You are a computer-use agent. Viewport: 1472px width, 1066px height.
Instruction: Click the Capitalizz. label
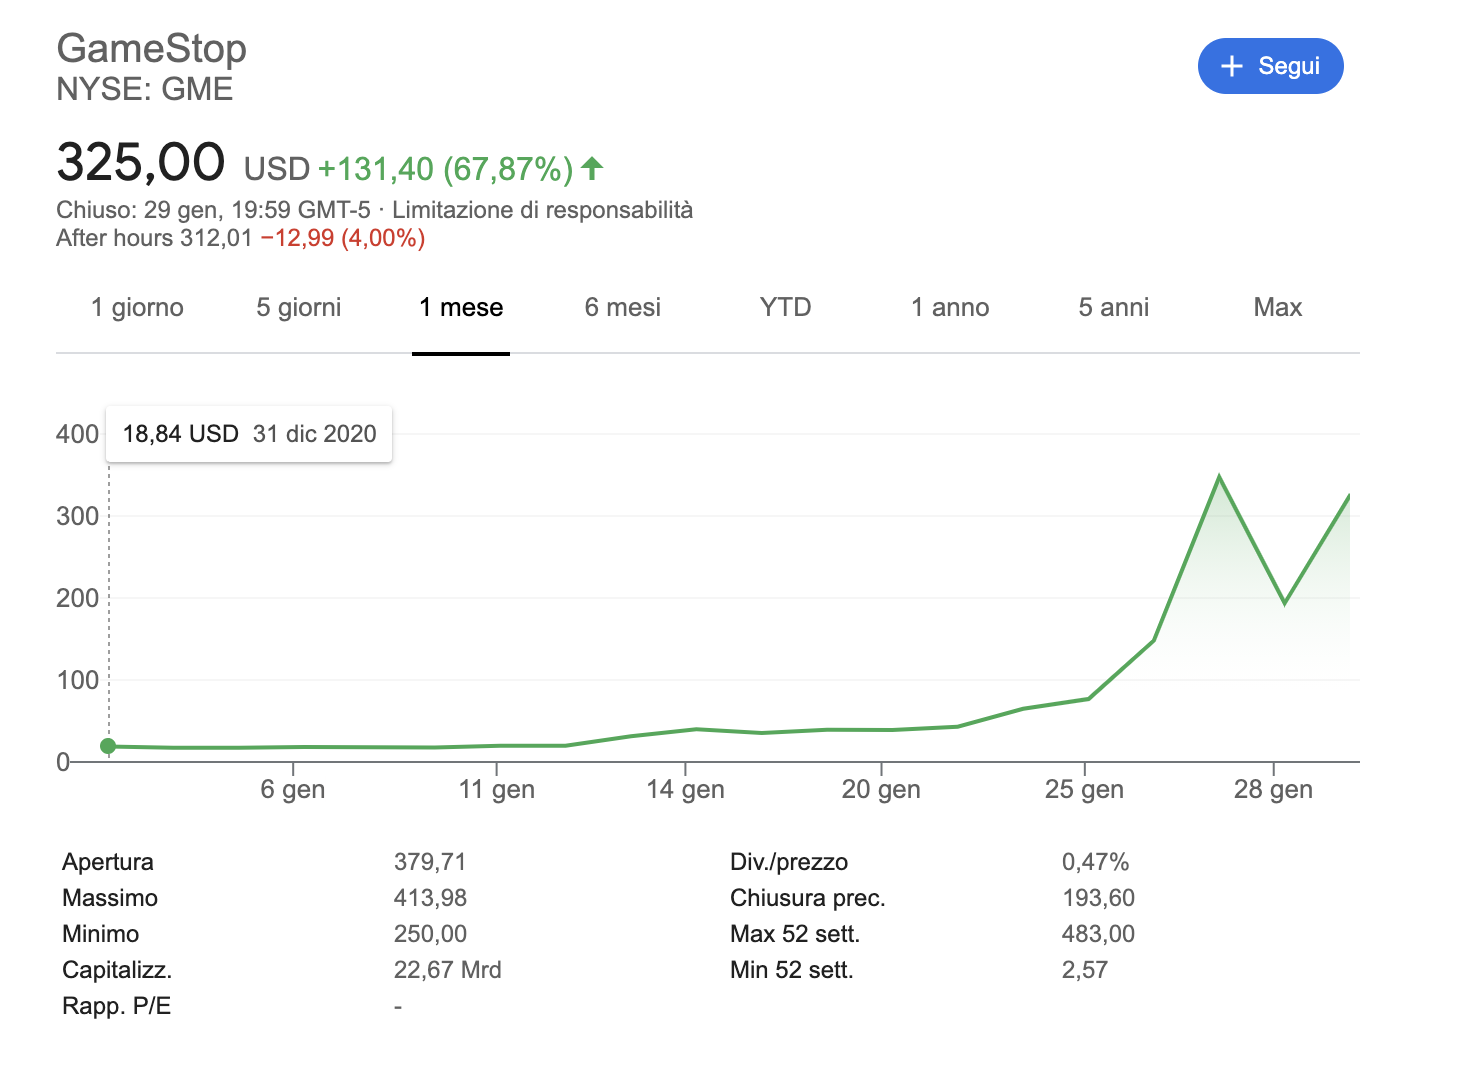point(117,970)
